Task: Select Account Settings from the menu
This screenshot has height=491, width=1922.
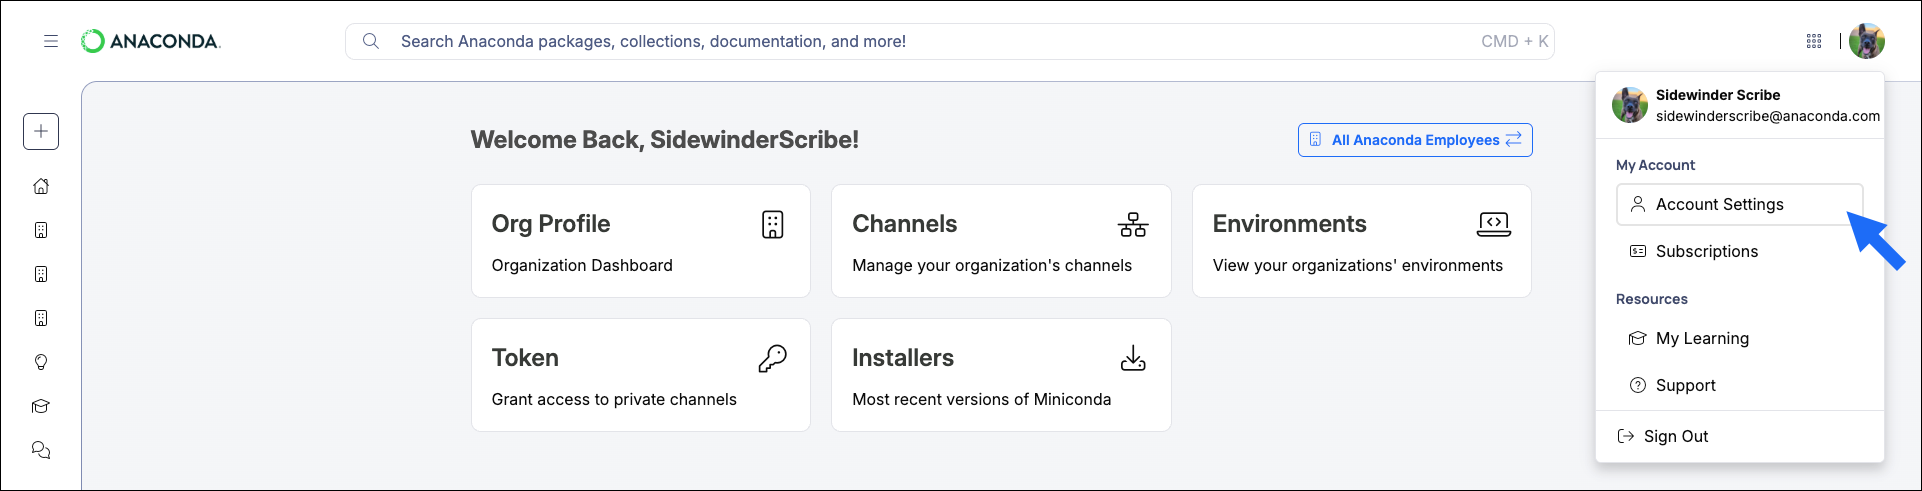Action: (1740, 204)
